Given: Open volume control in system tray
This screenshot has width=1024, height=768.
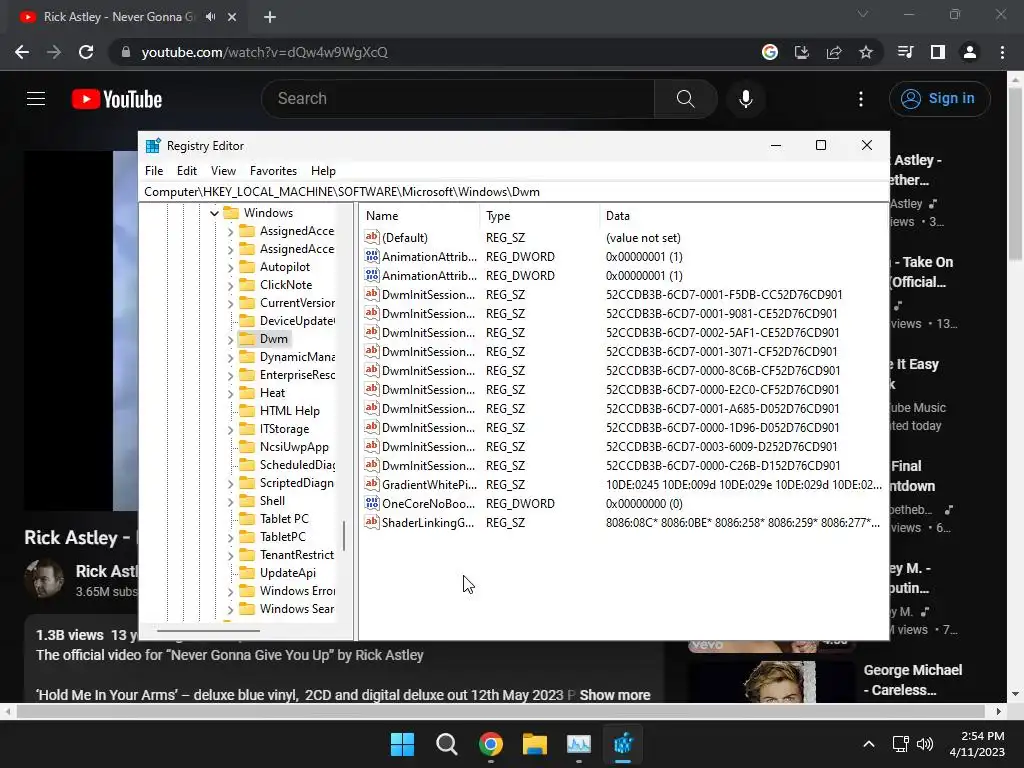Looking at the screenshot, I should tap(925, 744).
